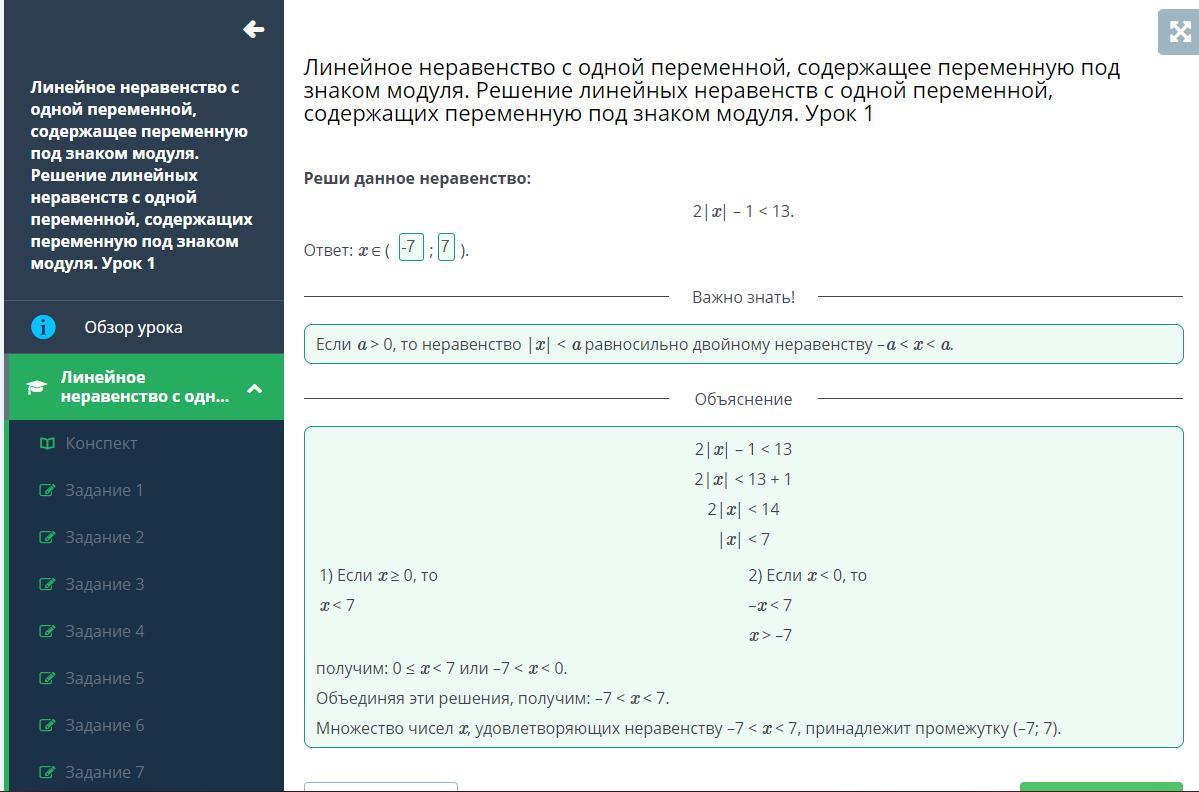Image resolution: width=1199 pixels, height=792 pixels.
Task: Click the Объяснение heading
Action: pyautogui.click(x=743, y=399)
